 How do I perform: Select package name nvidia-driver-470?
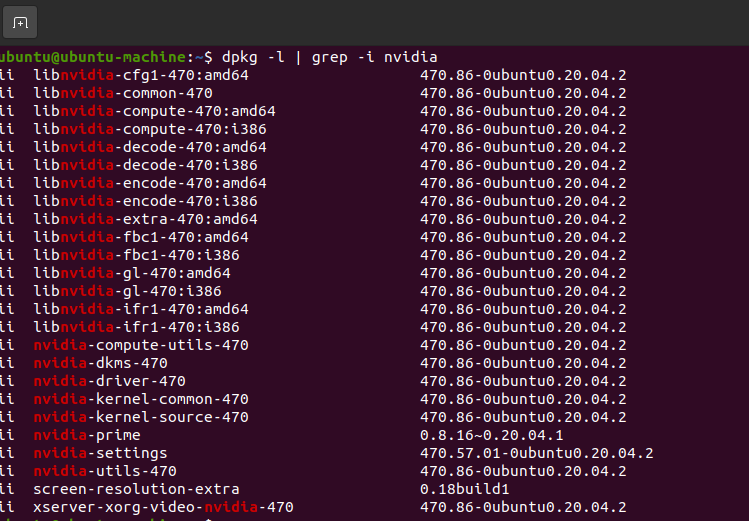point(109,381)
